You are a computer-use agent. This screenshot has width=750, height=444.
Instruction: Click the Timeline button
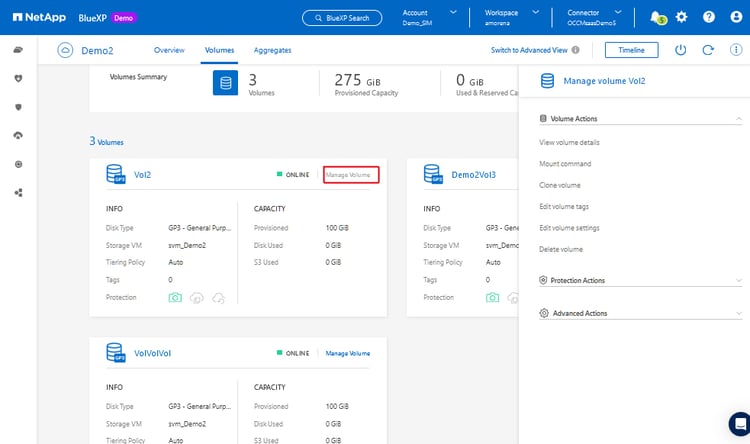[631, 50]
